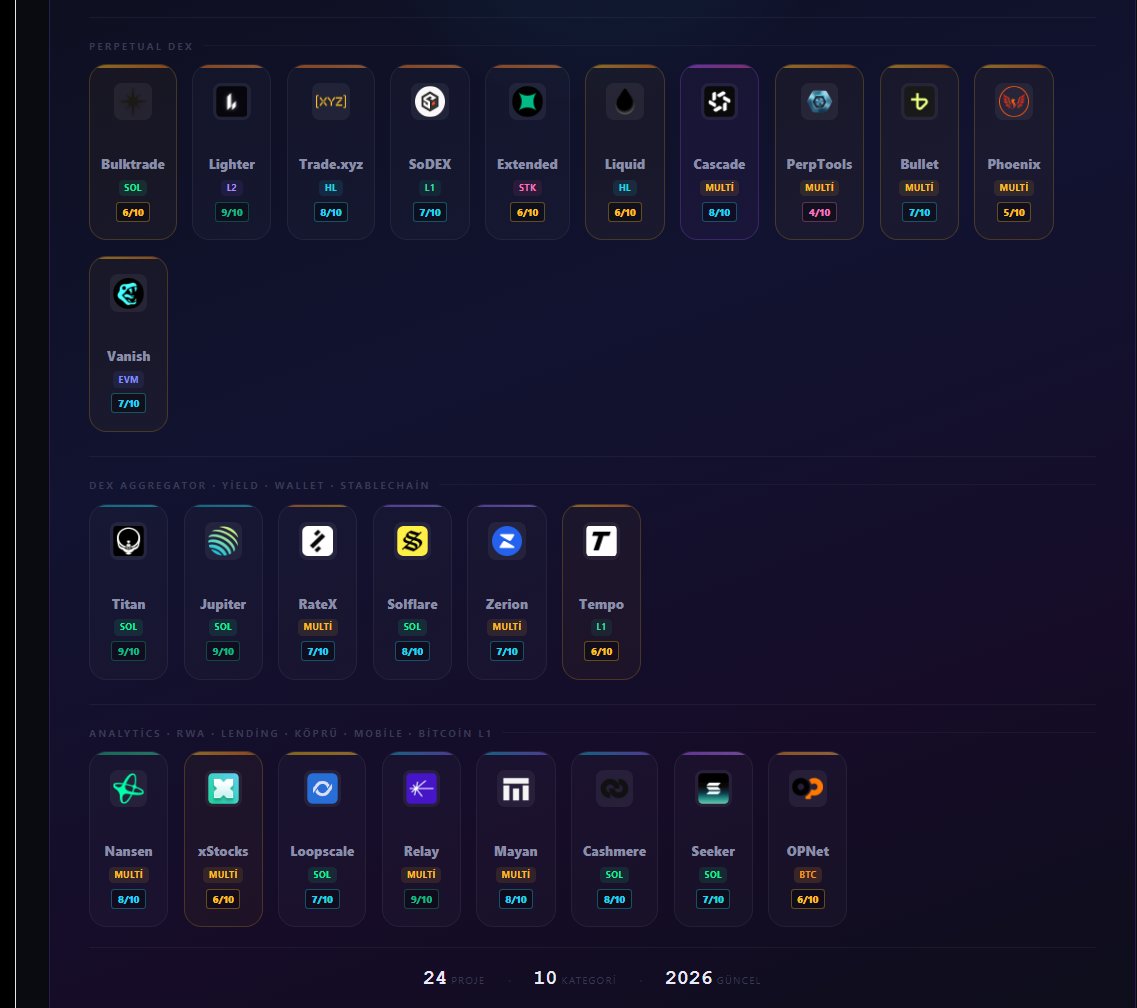
Task: Click the HL tag on Trade.xyz
Action: tap(331, 188)
